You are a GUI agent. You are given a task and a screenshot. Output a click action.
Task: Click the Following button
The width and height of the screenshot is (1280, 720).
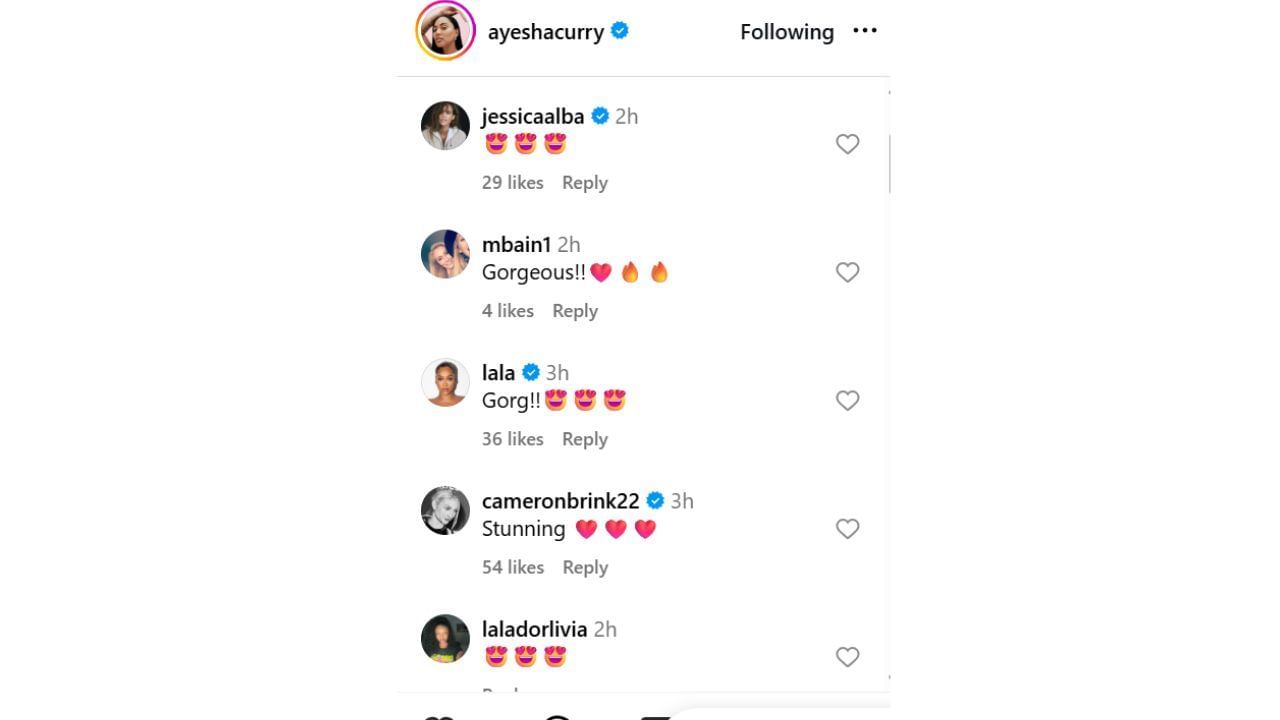coord(787,31)
